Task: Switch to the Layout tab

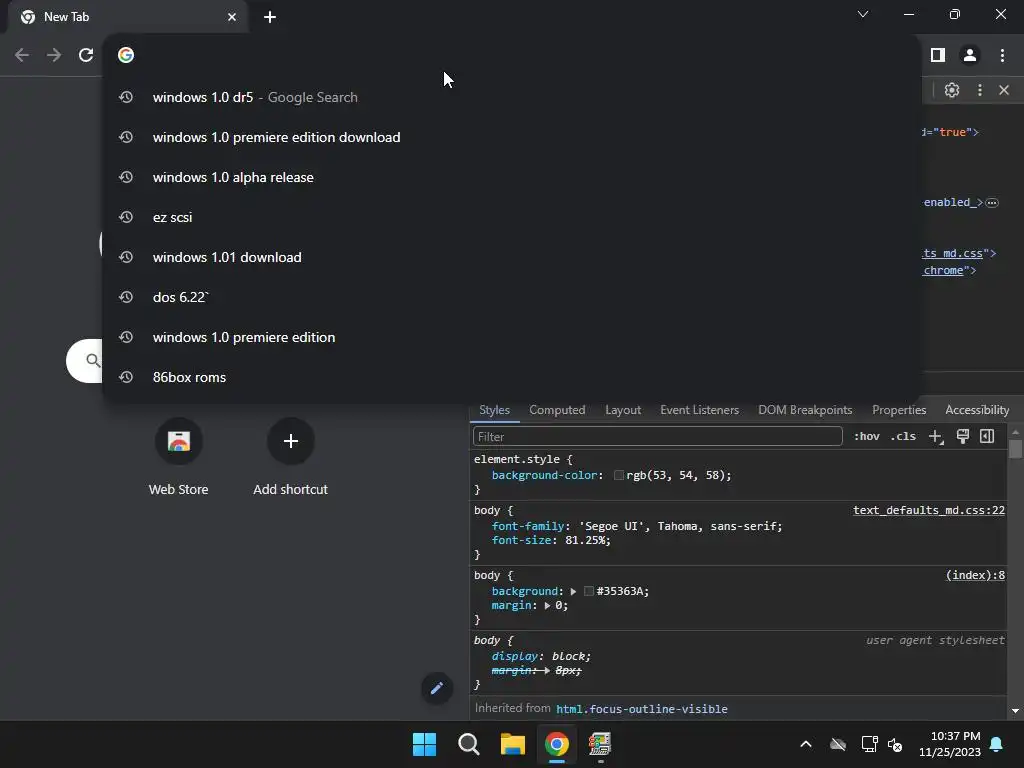Action: coord(623,410)
